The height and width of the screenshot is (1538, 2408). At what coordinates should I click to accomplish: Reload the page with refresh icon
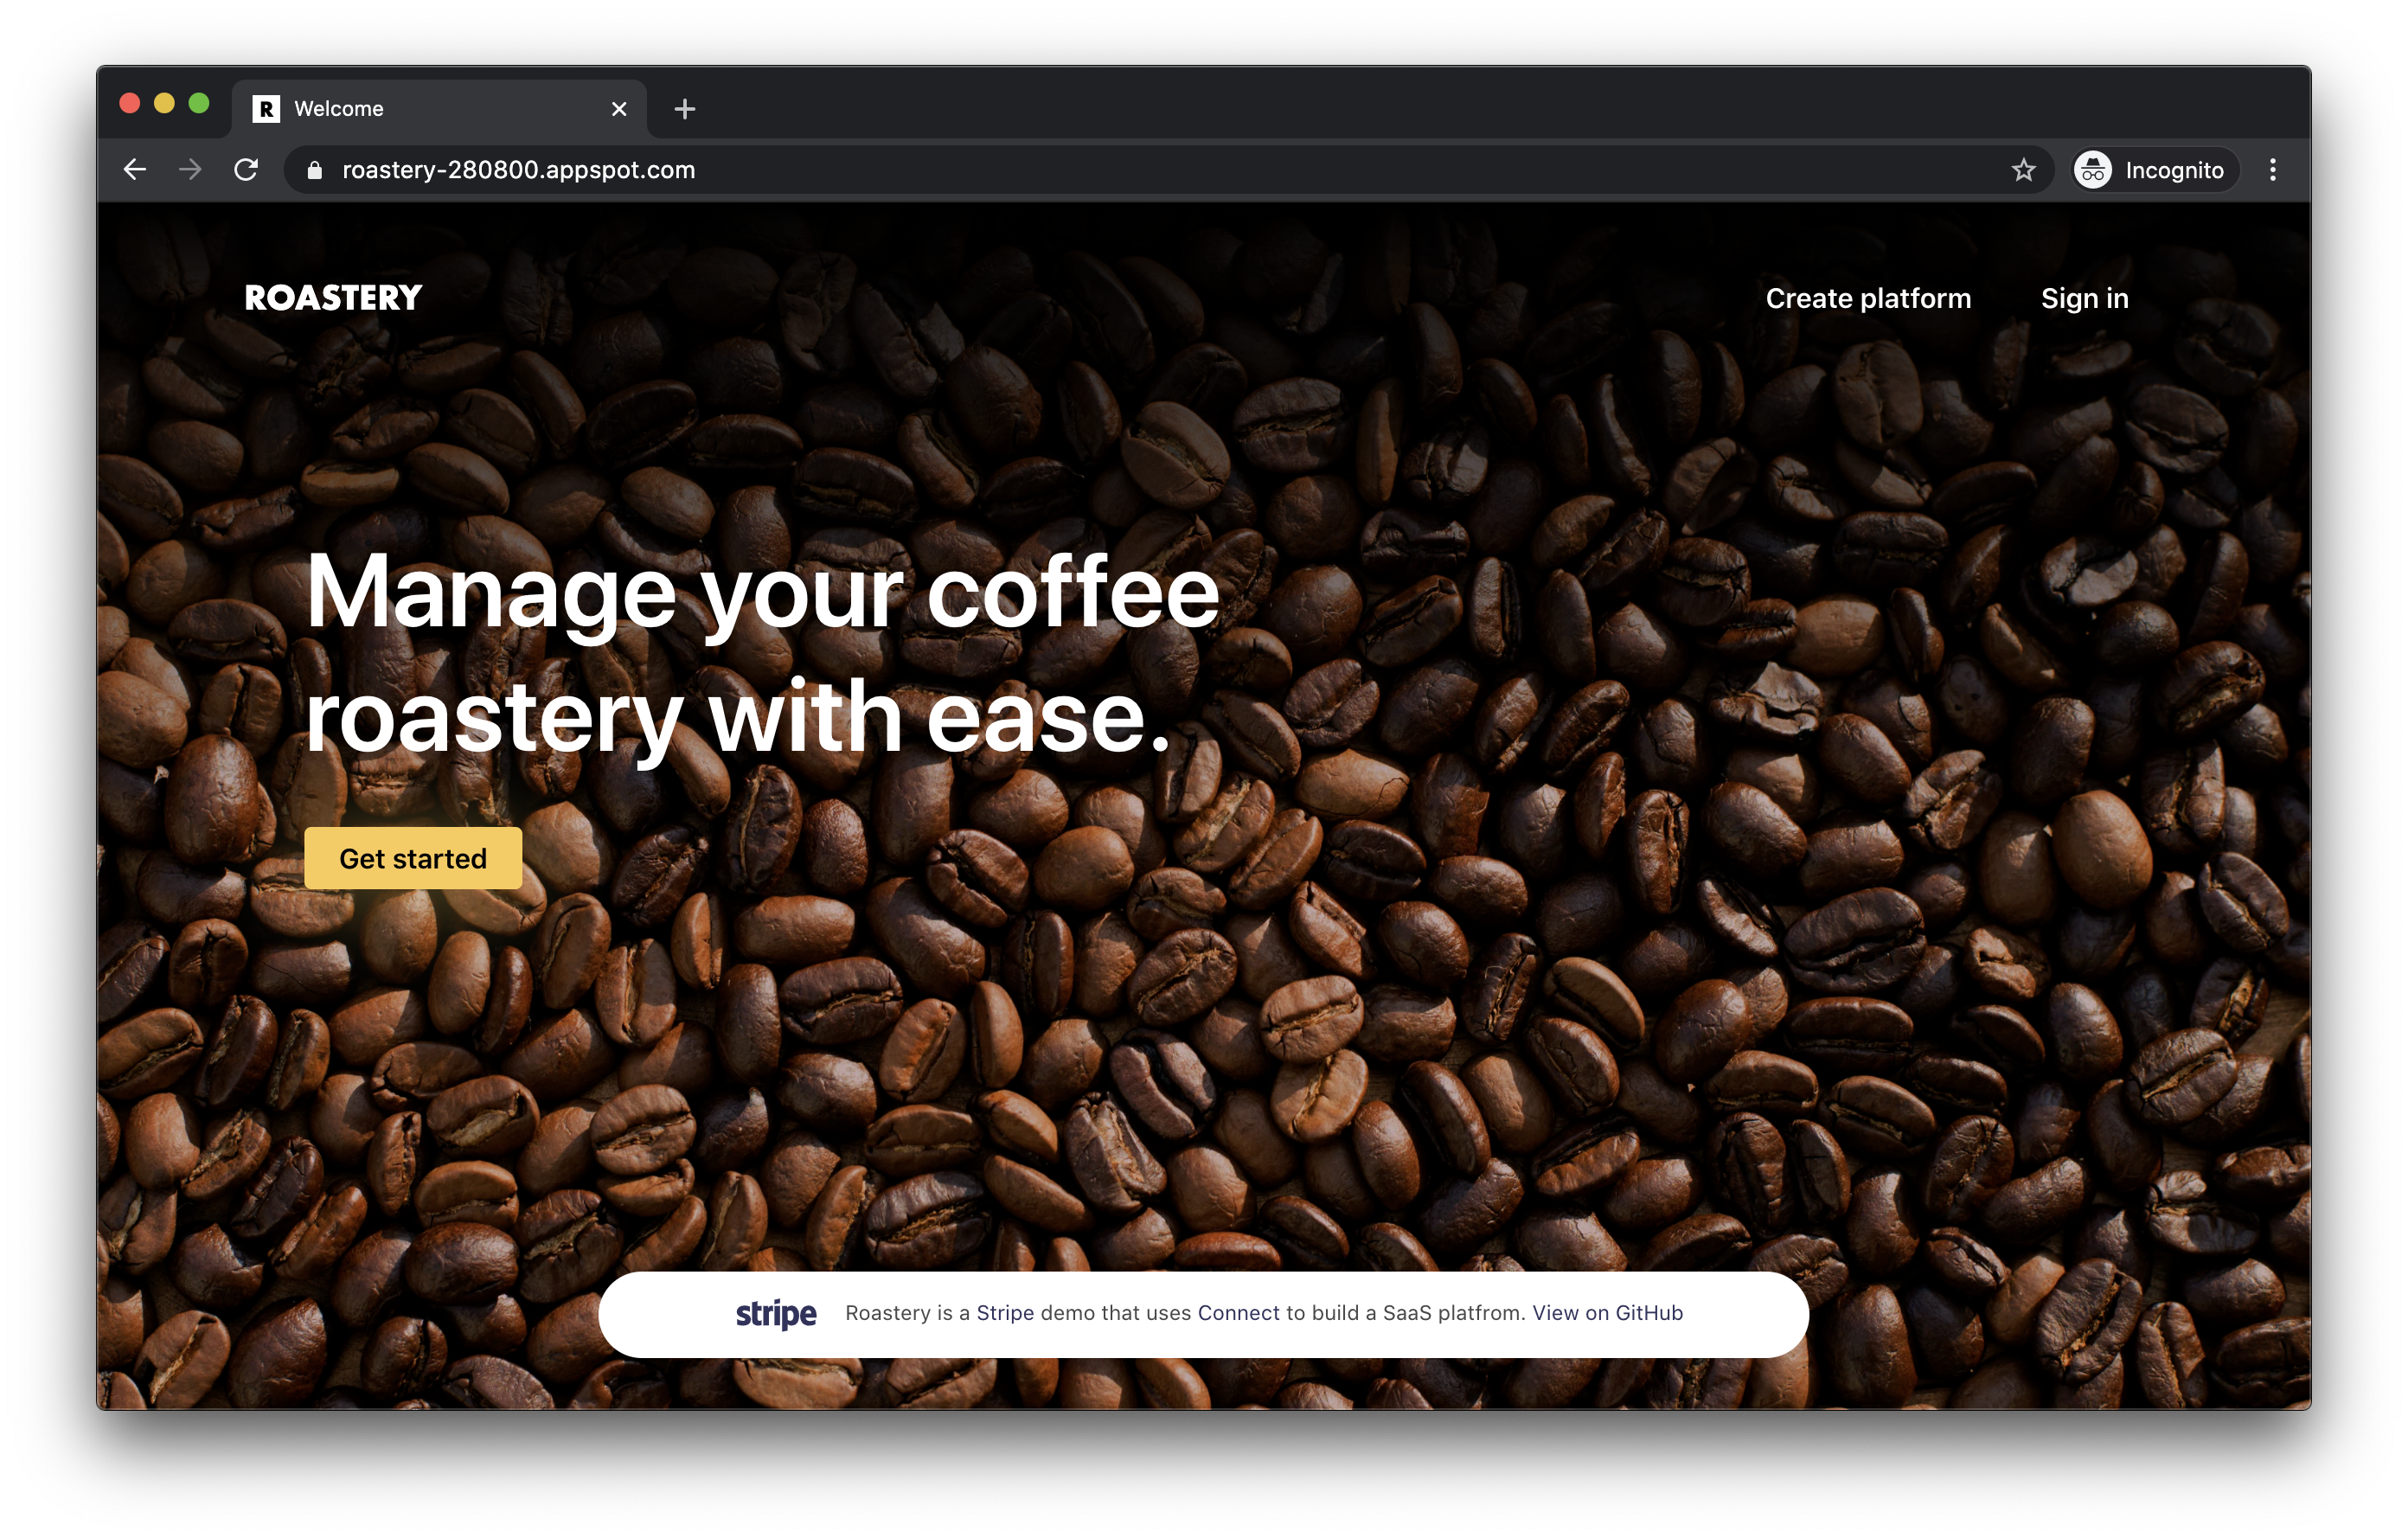[246, 170]
